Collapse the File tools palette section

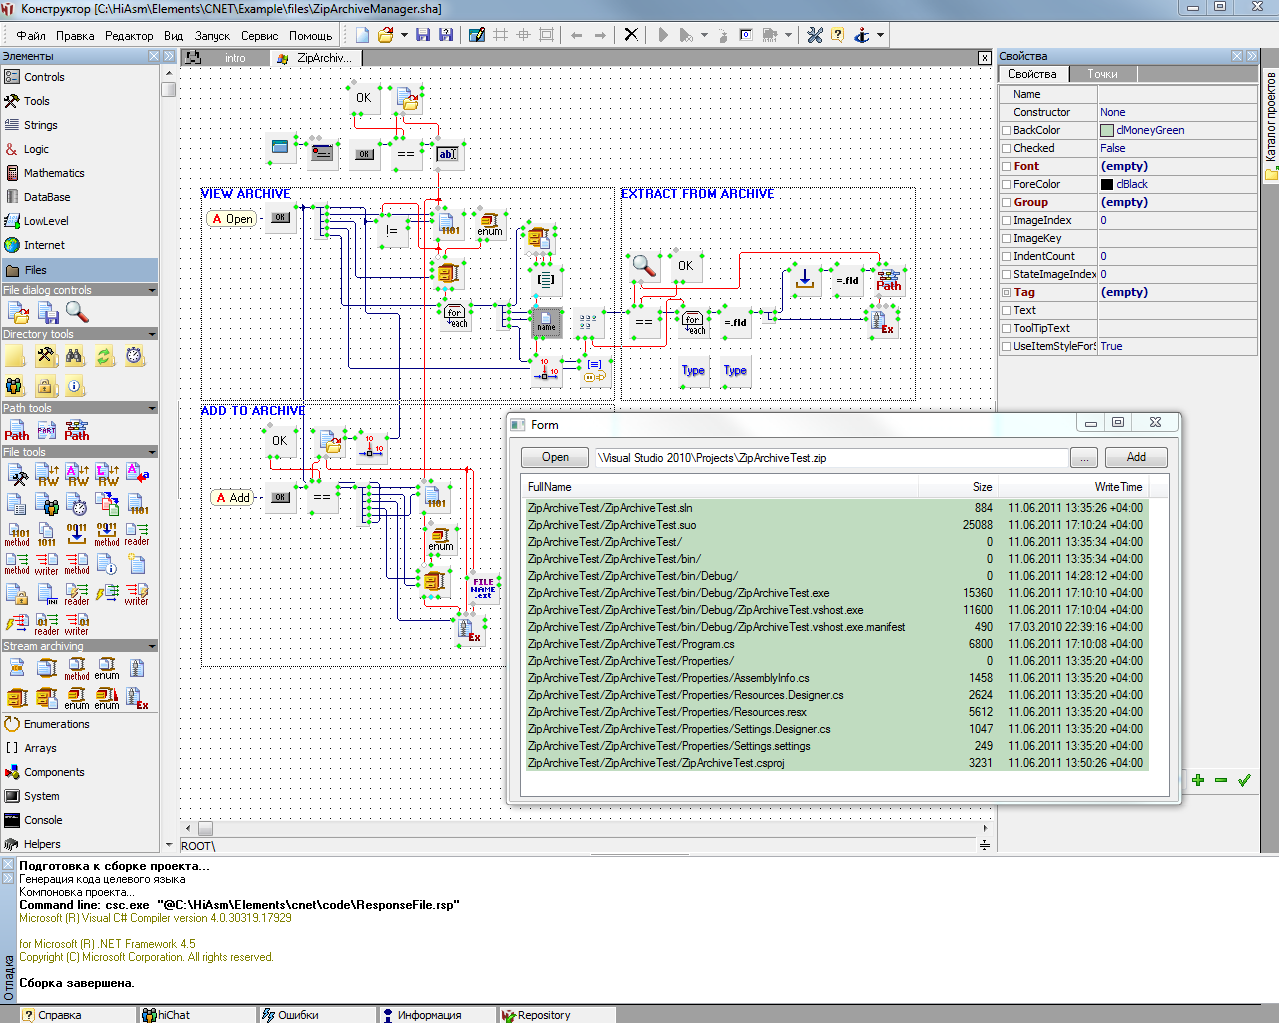[x=152, y=452]
